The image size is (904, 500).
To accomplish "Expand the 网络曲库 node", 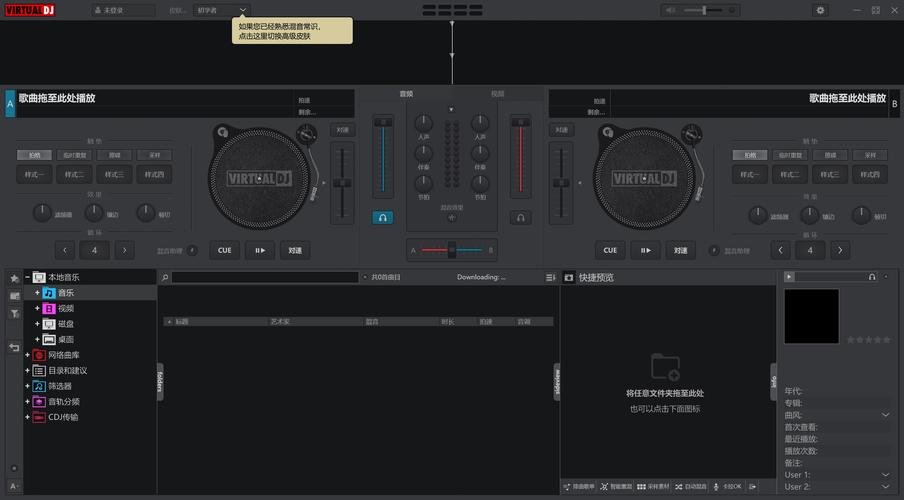I will click(x=27, y=355).
